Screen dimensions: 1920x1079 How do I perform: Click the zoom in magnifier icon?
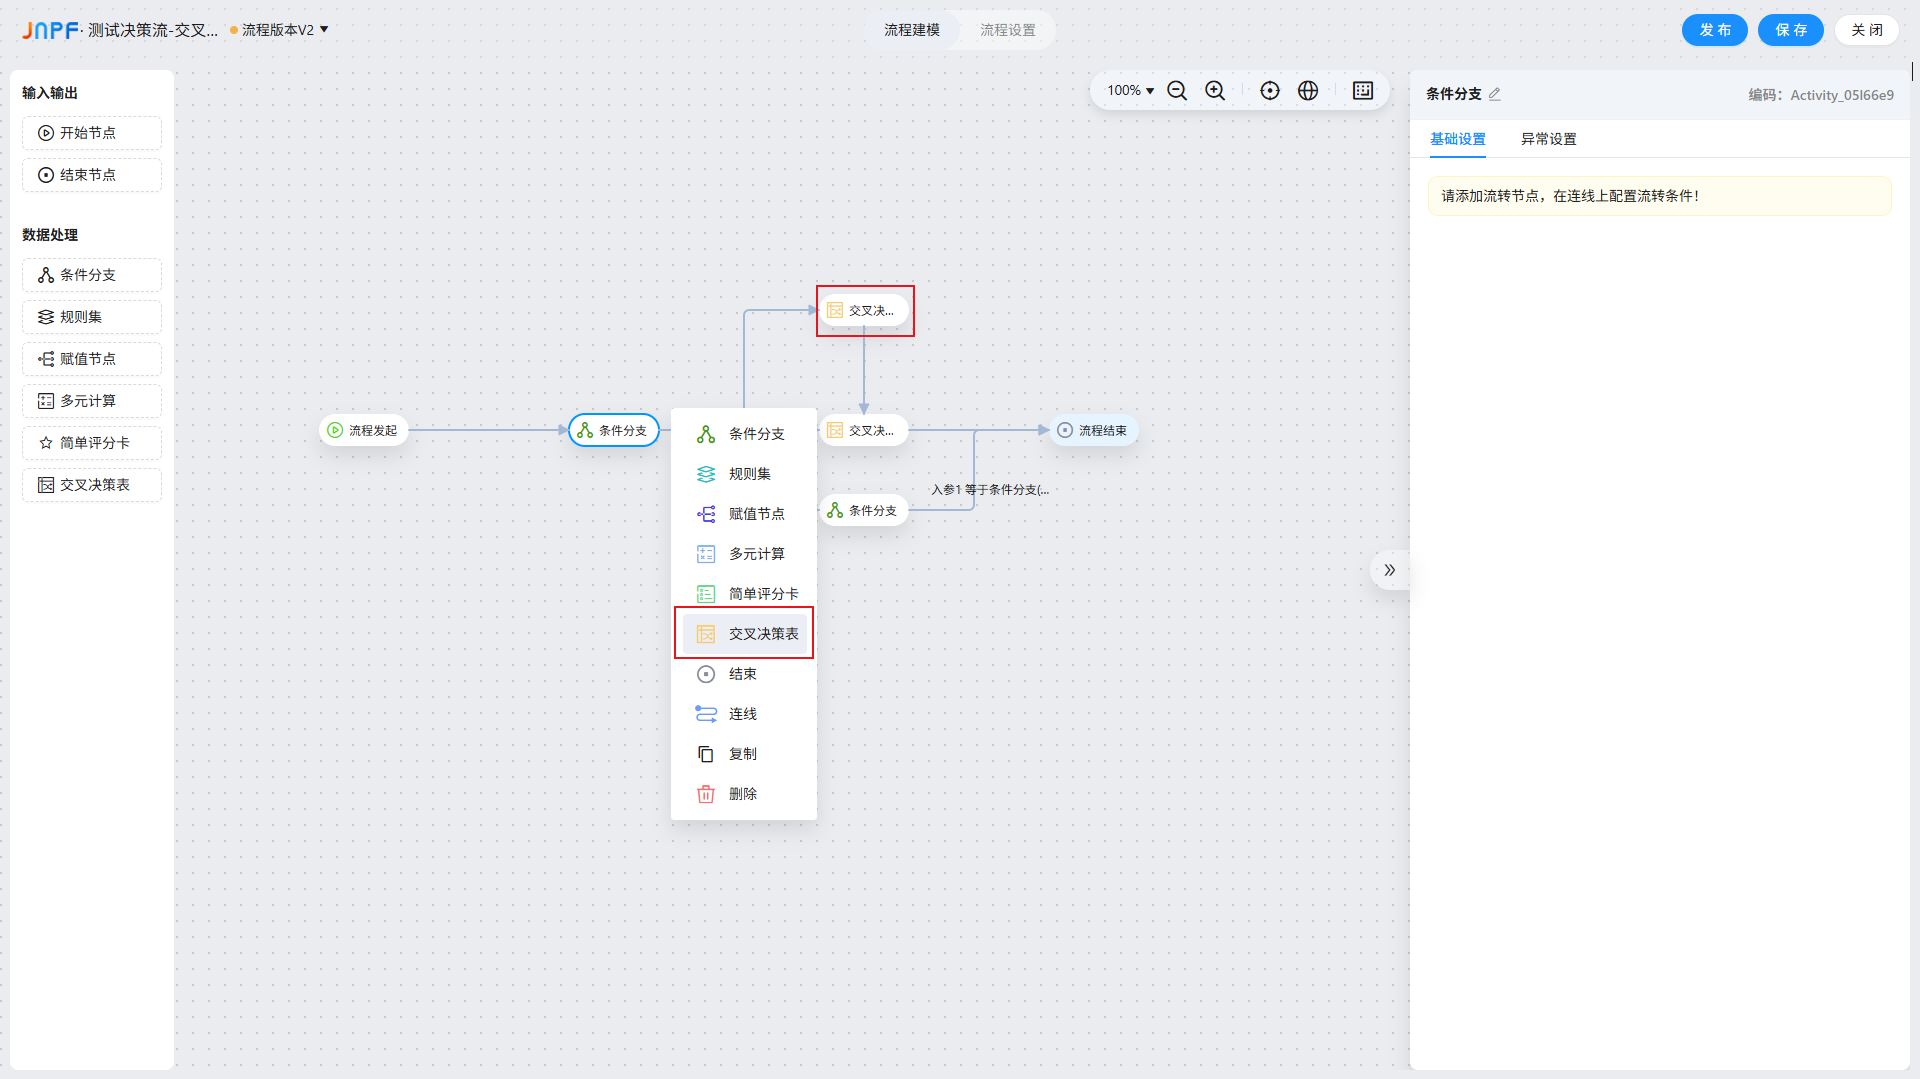[x=1215, y=91]
